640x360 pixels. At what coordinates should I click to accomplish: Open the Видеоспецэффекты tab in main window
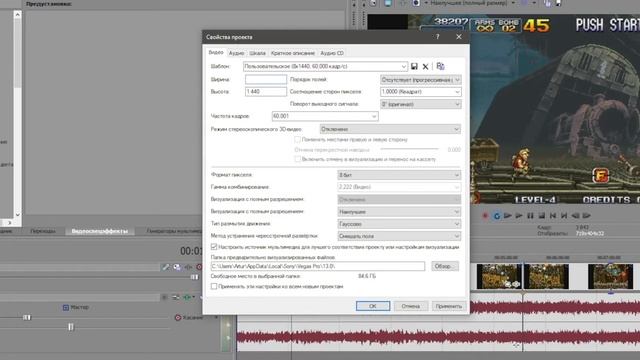(x=100, y=231)
